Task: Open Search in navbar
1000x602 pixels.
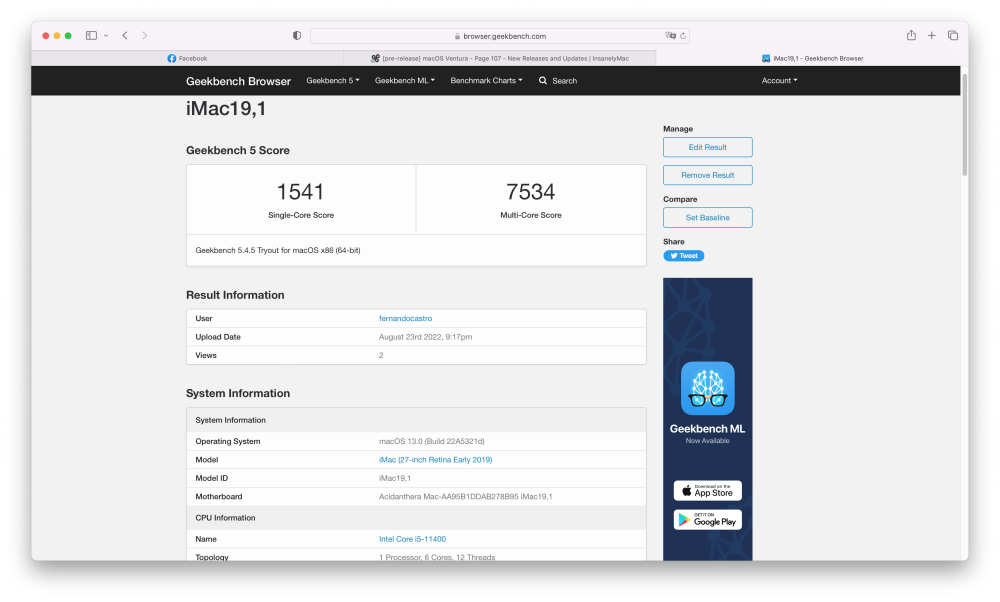Action: tap(558, 81)
